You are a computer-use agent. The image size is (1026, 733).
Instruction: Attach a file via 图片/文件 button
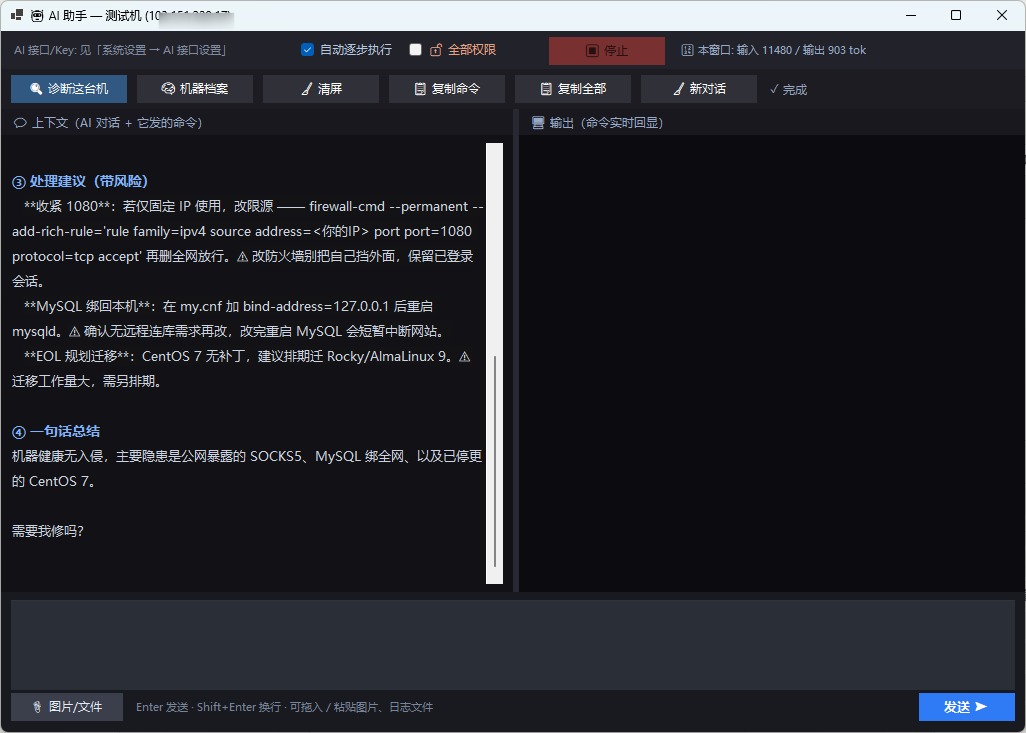tap(67, 707)
